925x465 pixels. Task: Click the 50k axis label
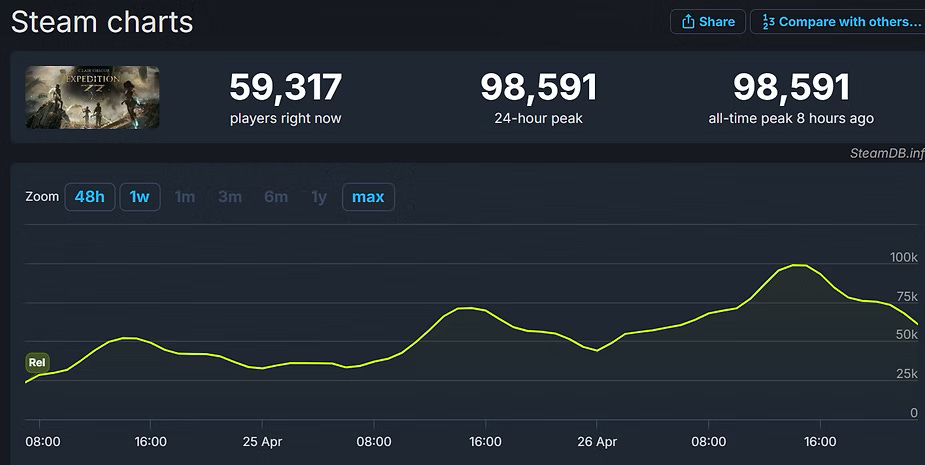click(907, 335)
